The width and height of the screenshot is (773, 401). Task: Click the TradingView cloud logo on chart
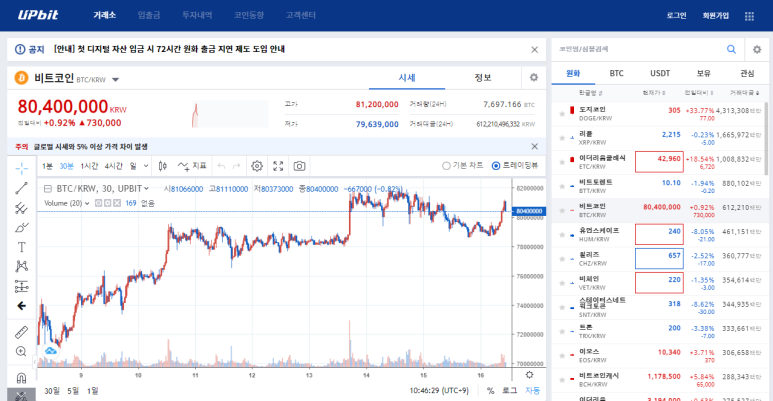50,351
